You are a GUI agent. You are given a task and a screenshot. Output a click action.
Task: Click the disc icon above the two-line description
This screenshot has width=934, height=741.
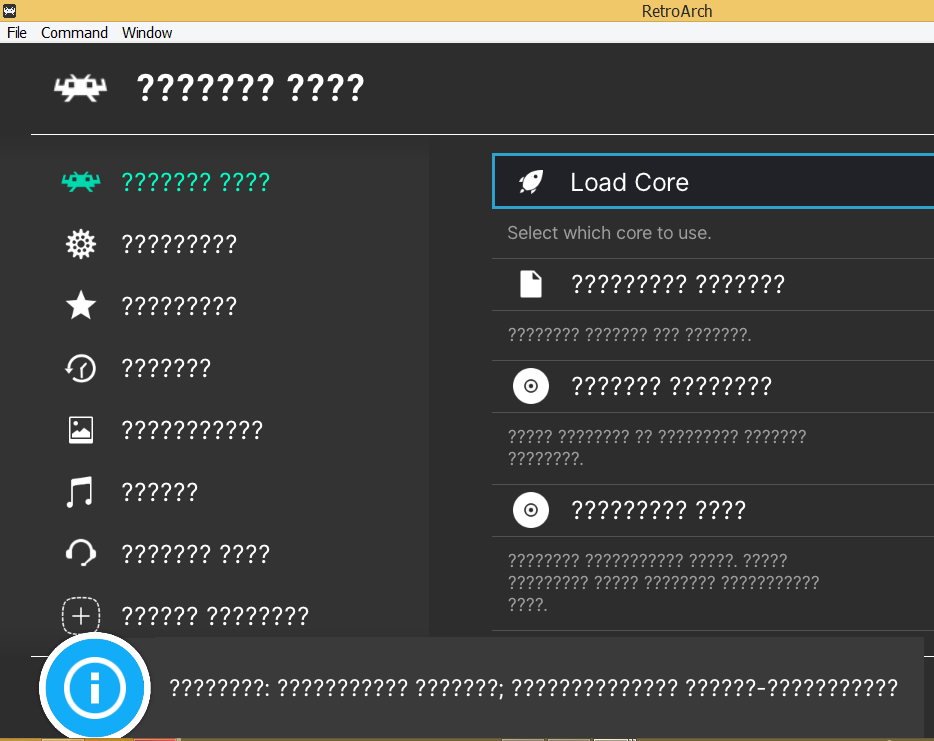click(531, 386)
